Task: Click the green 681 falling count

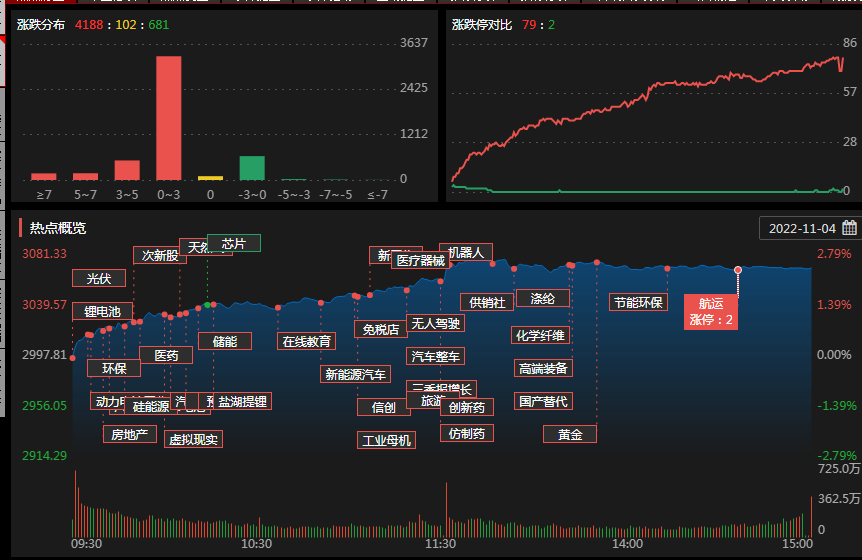Action: click(158, 25)
